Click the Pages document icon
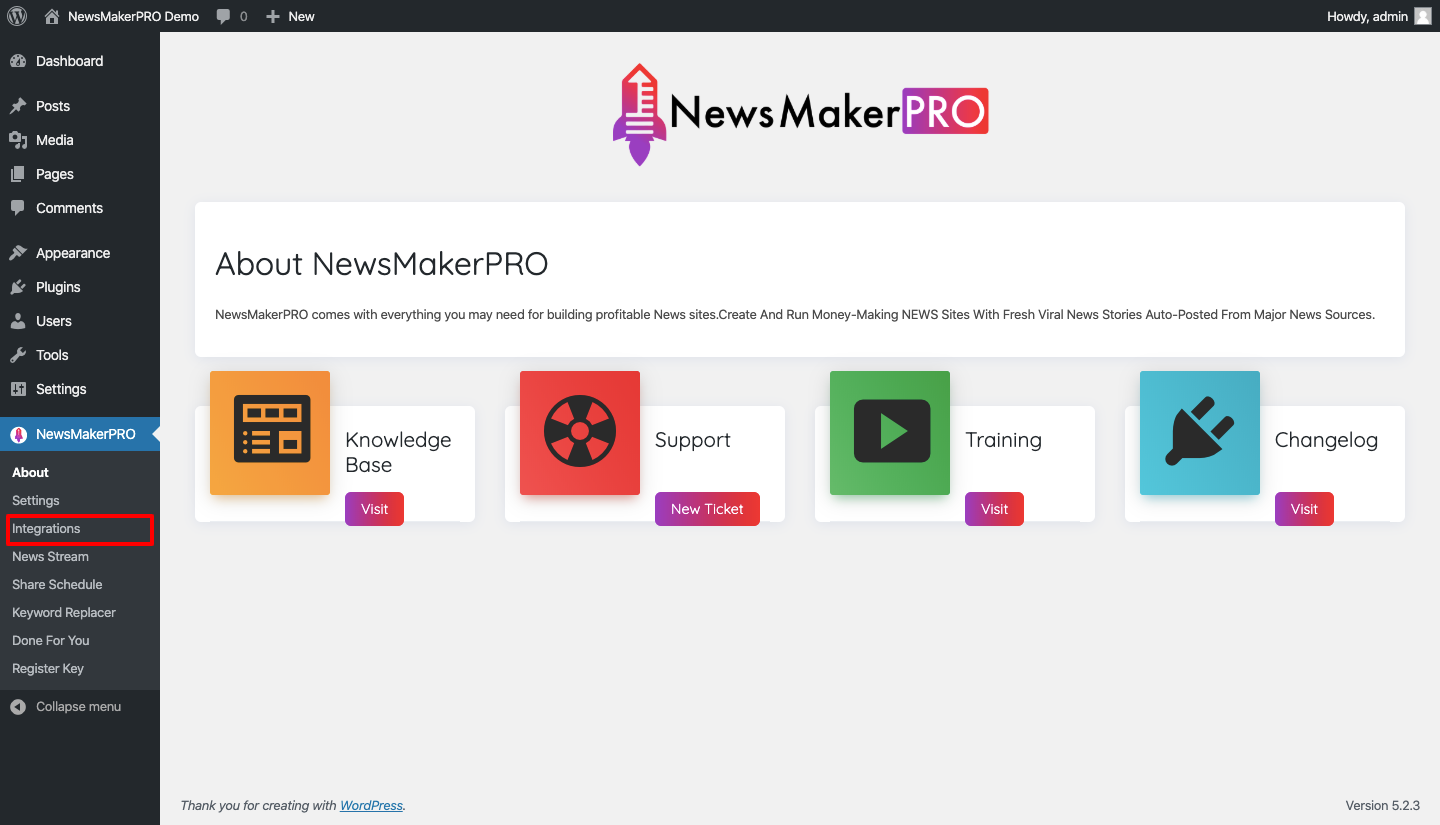The width and height of the screenshot is (1440, 825). (x=18, y=174)
